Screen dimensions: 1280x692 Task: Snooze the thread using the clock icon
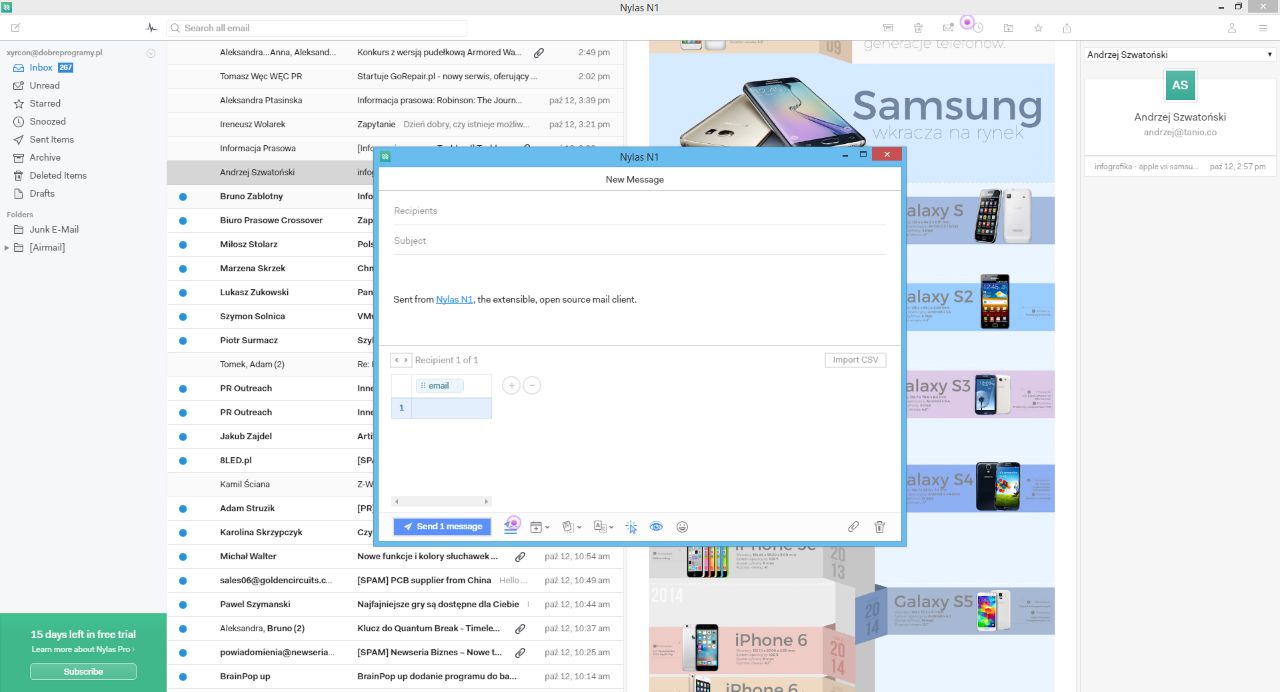[x=978, y=28]
